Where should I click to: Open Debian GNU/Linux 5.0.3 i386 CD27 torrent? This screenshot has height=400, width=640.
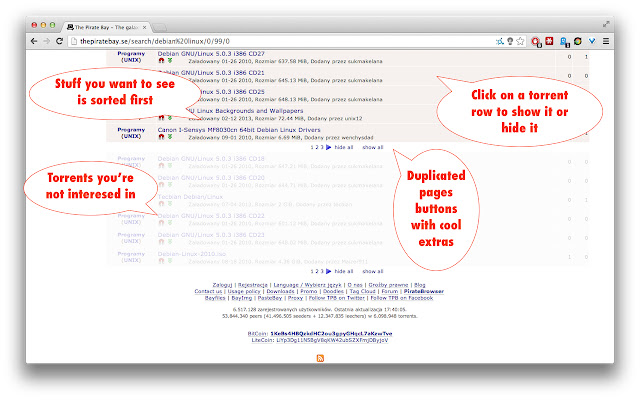point(211,53)
